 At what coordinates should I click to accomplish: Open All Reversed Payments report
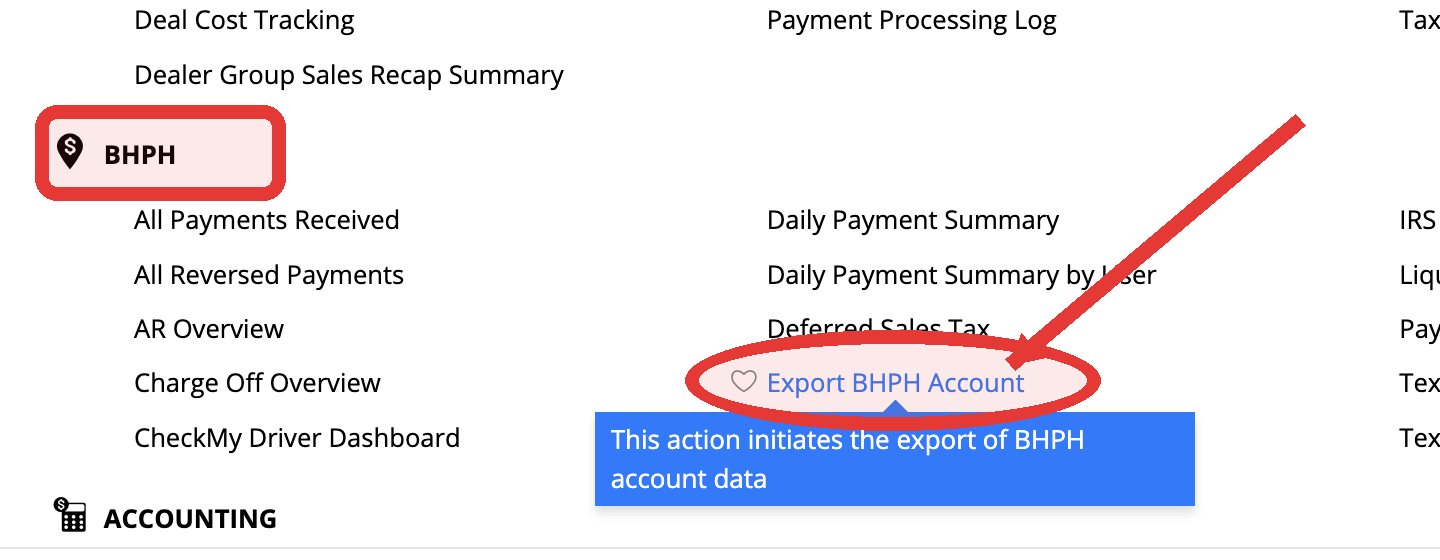point(269,275)
